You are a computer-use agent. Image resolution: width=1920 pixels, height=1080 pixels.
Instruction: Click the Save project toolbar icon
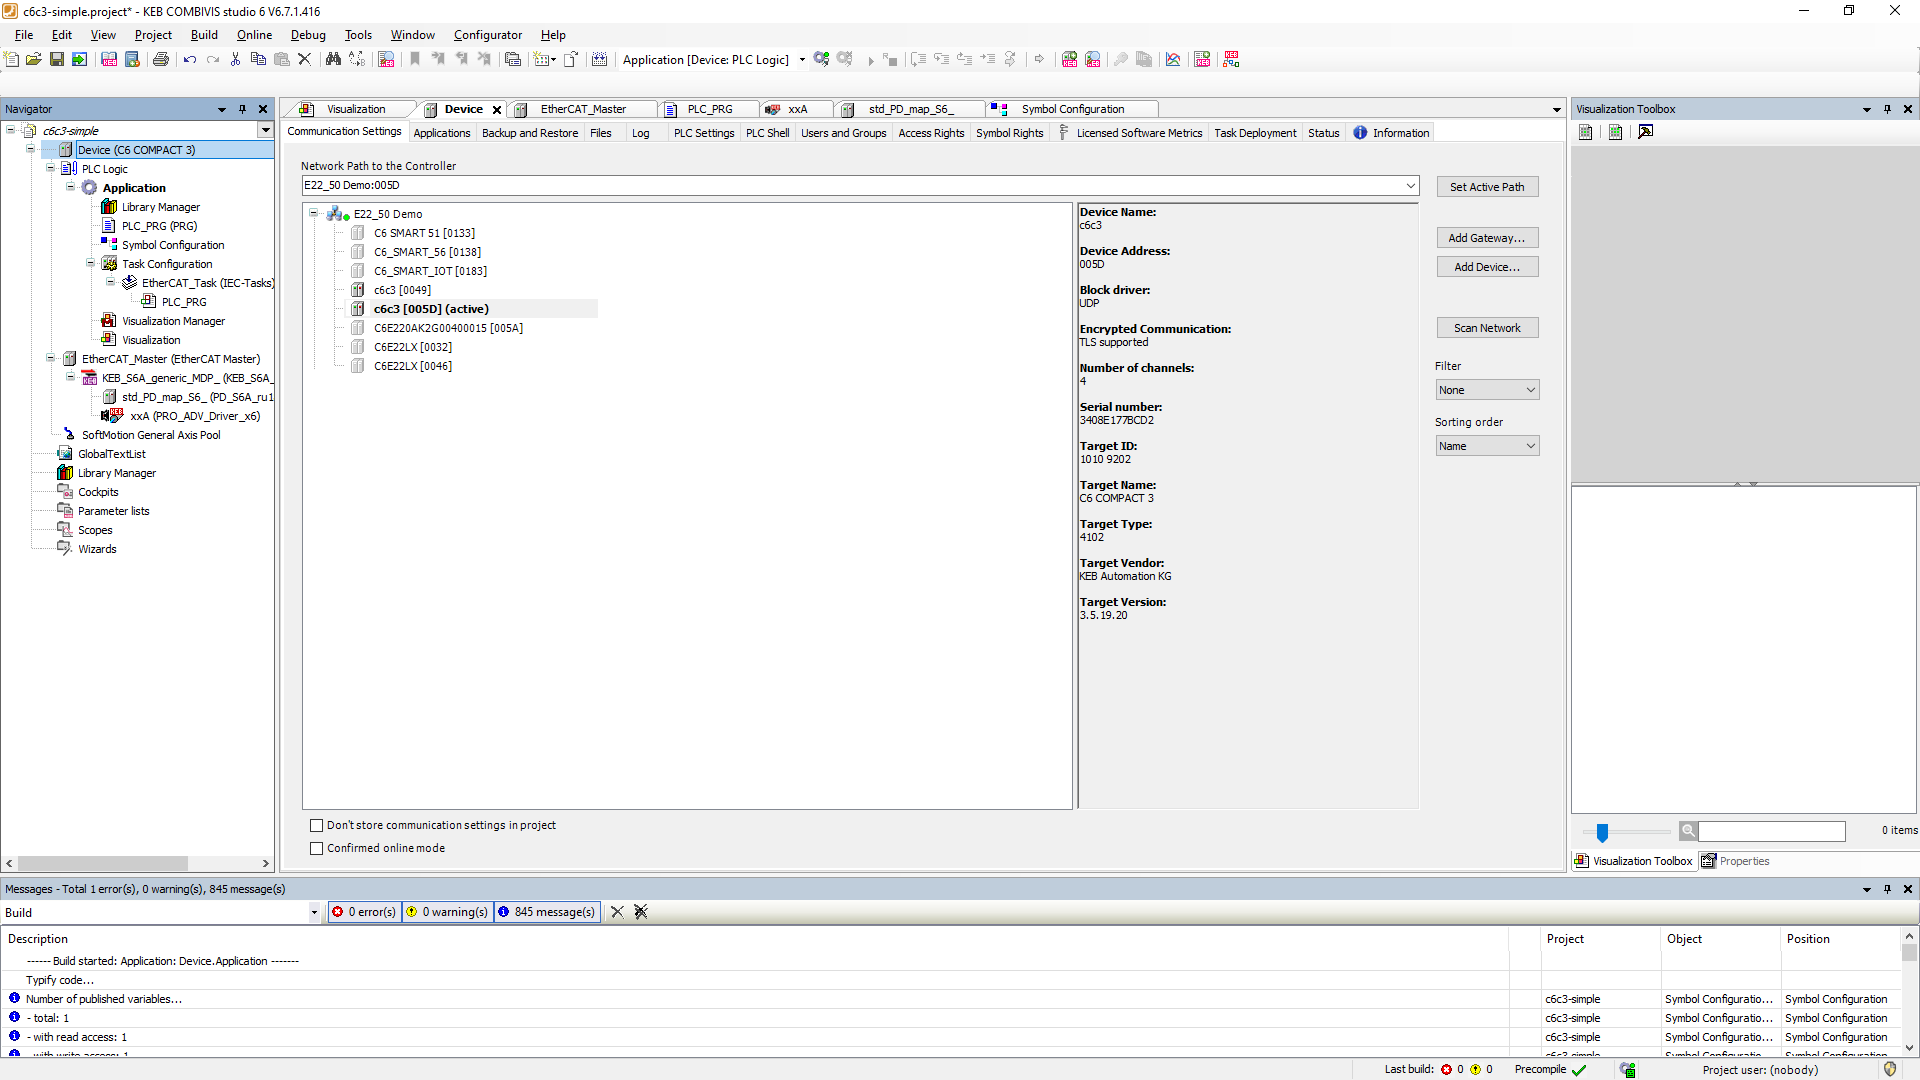point(57,60)
